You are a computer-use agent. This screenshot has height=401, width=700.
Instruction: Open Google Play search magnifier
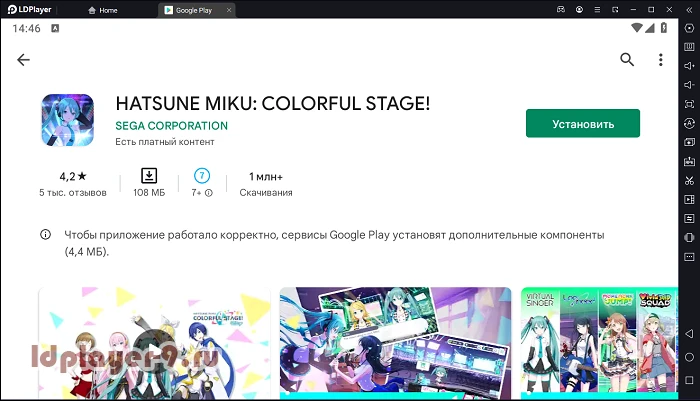[627, 59]
